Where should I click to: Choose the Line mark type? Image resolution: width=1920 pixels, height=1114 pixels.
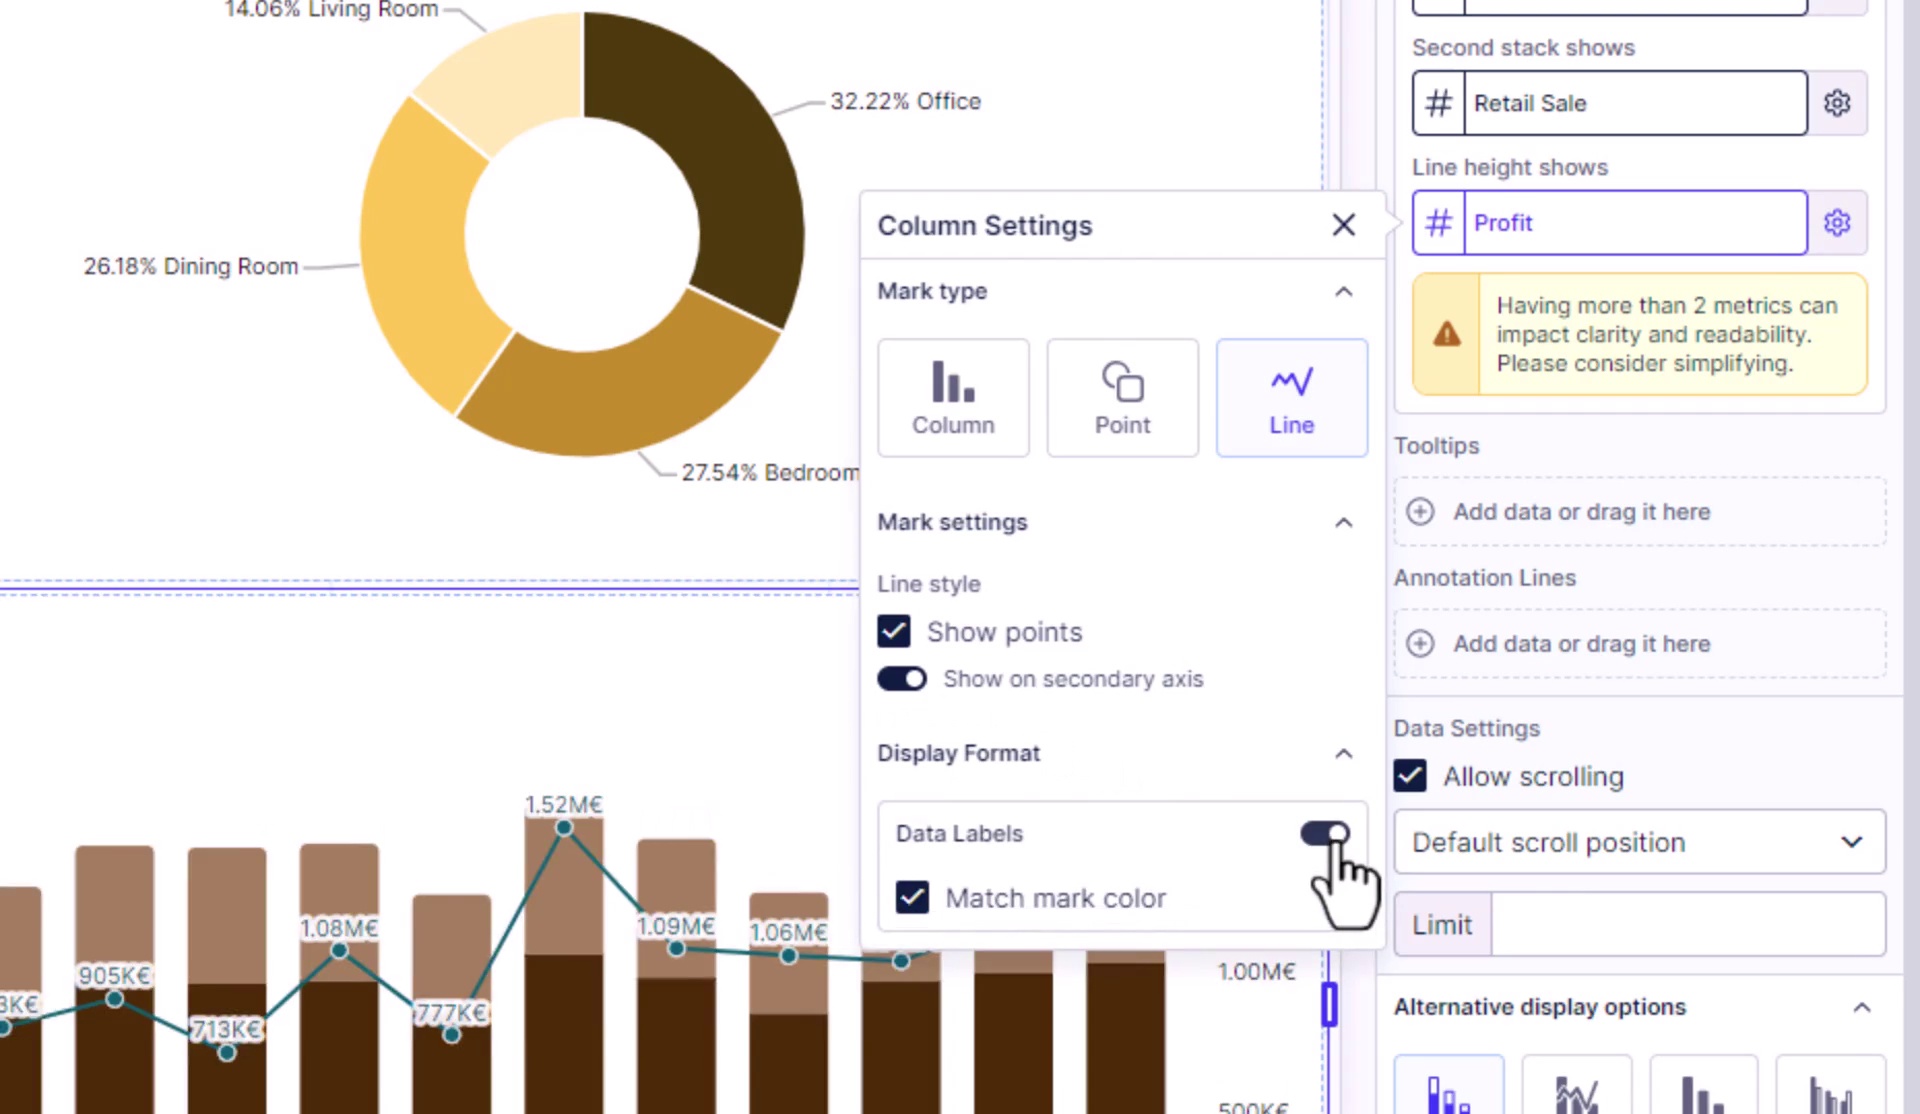click(x=1290, y=398)
